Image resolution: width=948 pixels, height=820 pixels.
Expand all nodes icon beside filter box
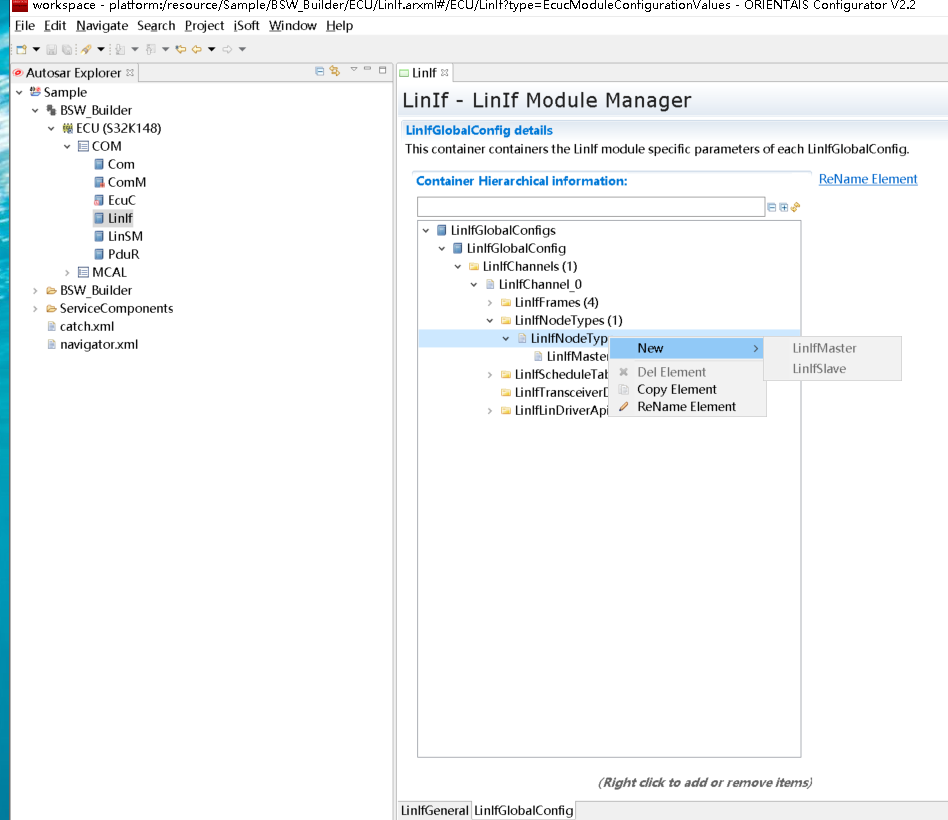[784, 207]
